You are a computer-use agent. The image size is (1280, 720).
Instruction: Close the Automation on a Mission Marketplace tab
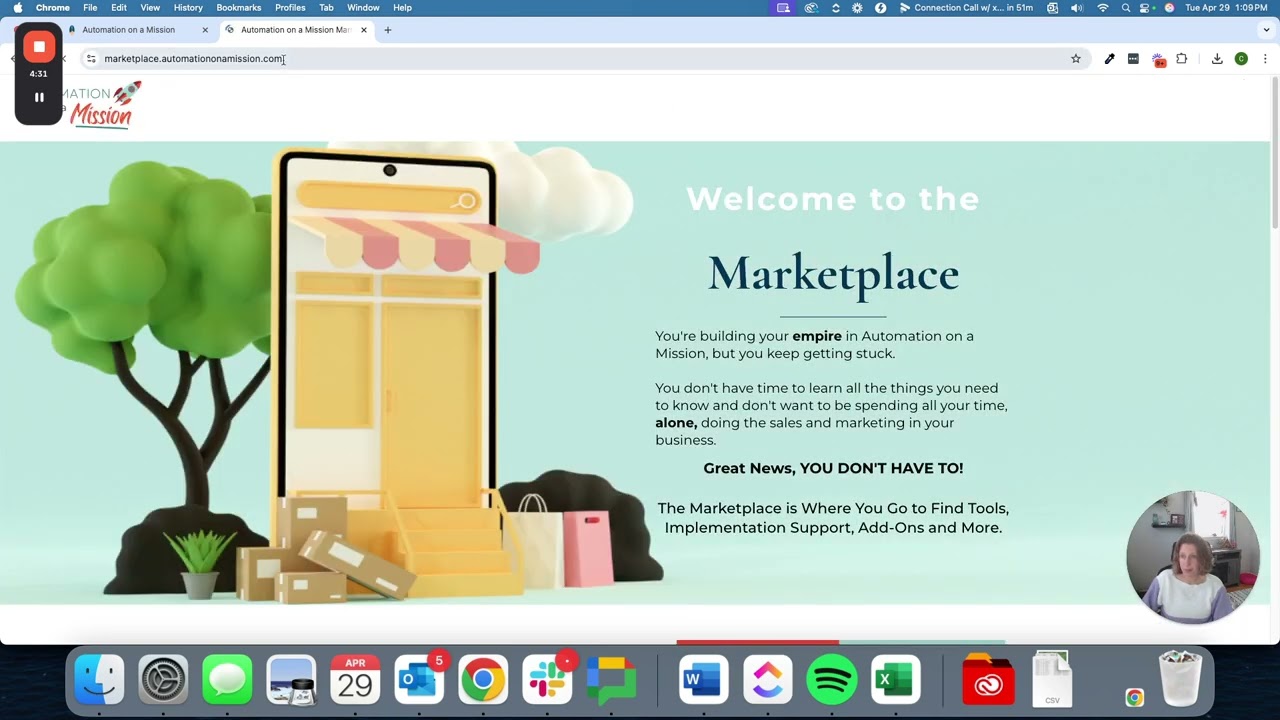[x=364, y=30]
